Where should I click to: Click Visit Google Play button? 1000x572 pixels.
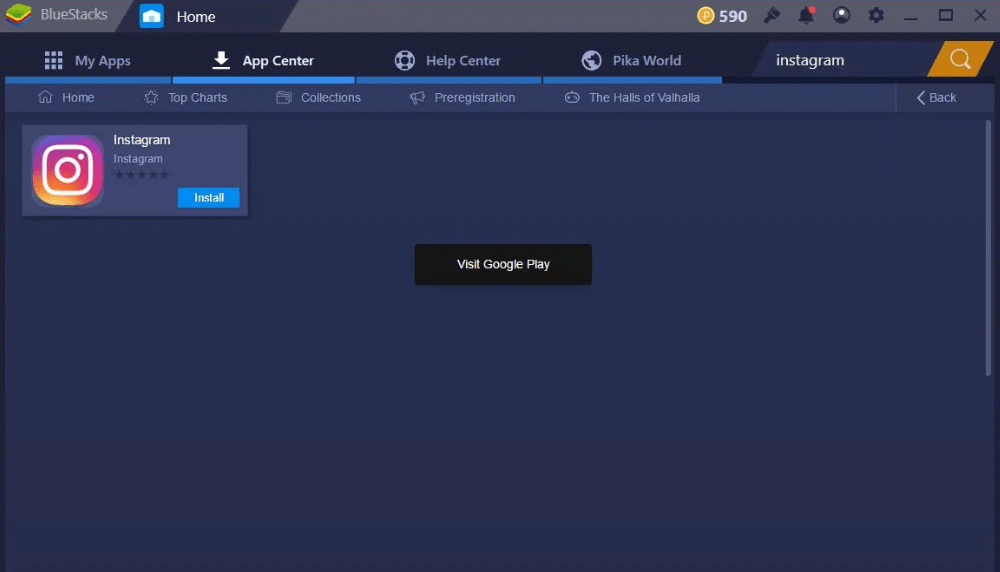pos(503,264)
